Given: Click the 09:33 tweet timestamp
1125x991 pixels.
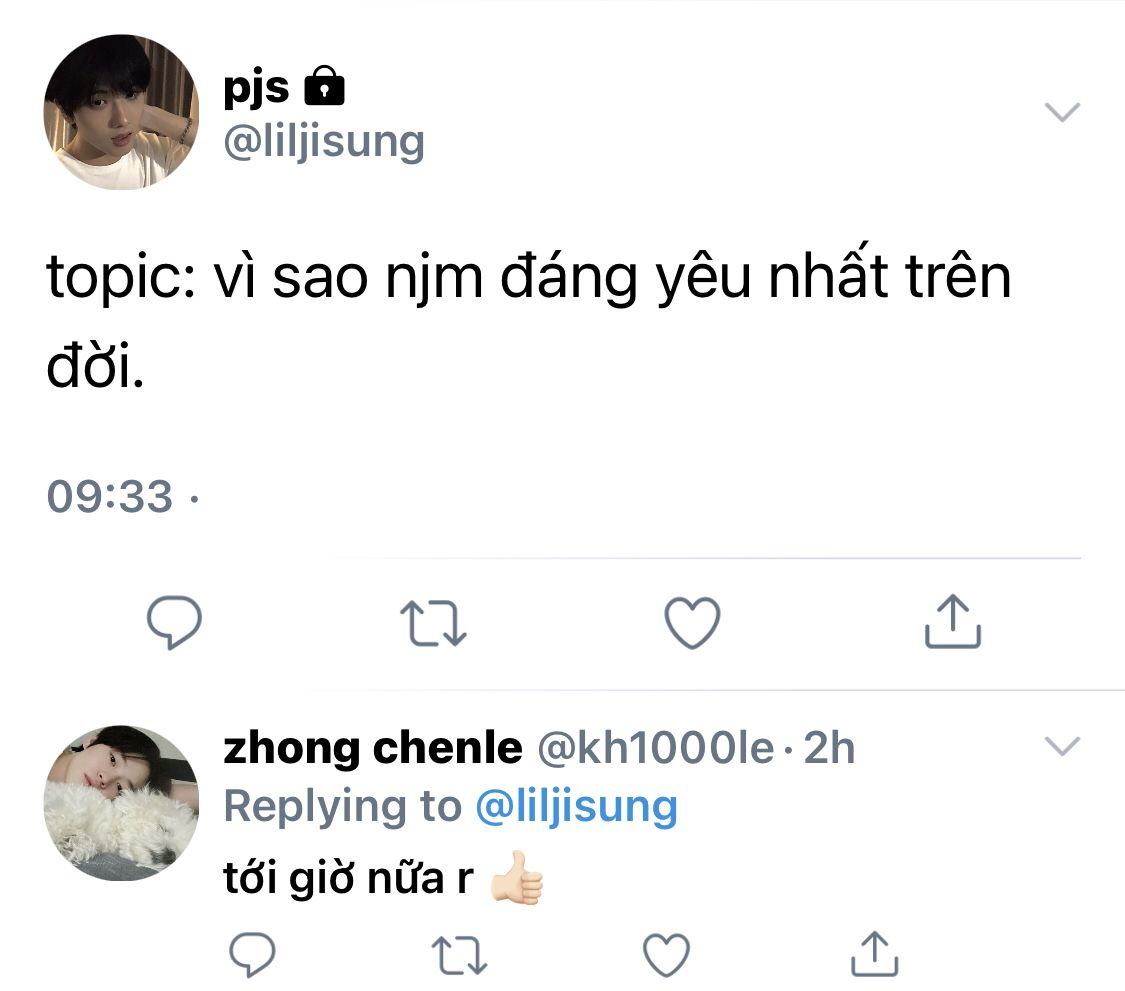Looking at the screenshot, I should pyautogui.click(x=110, y=497).
